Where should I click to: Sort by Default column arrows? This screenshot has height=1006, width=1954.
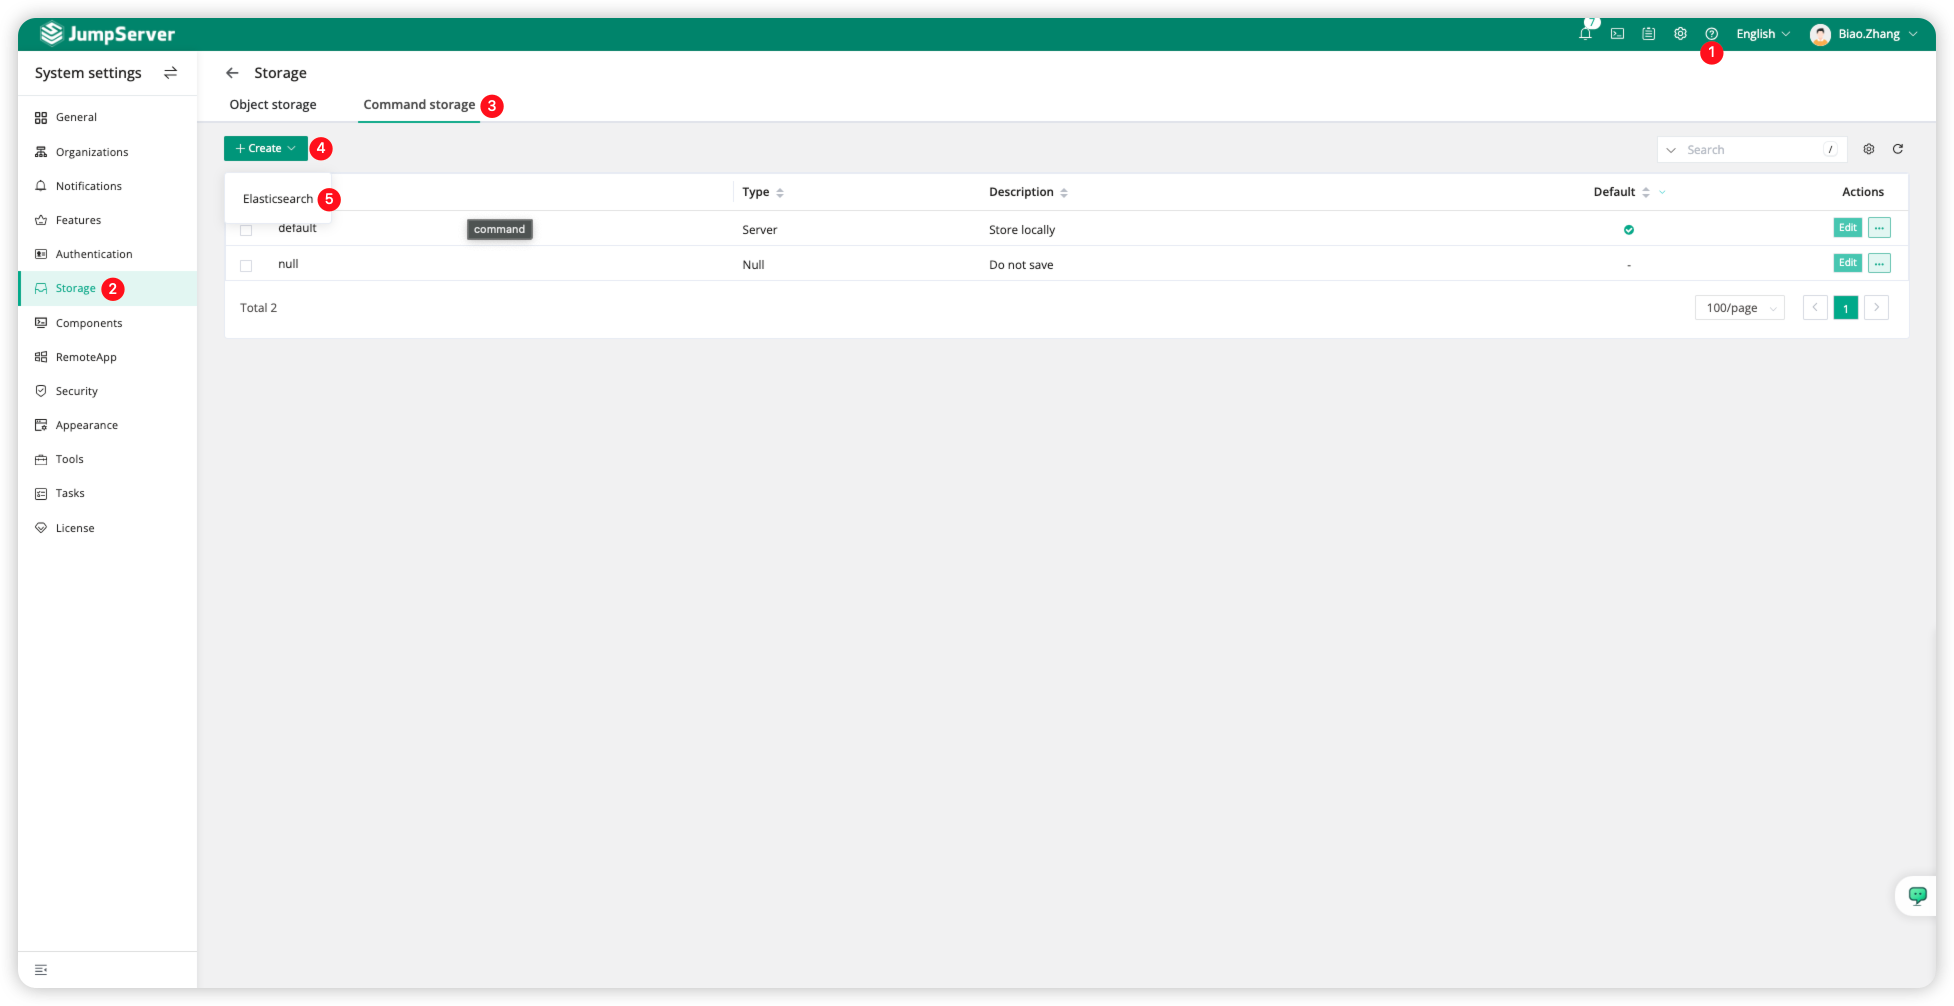[1646, 193]
